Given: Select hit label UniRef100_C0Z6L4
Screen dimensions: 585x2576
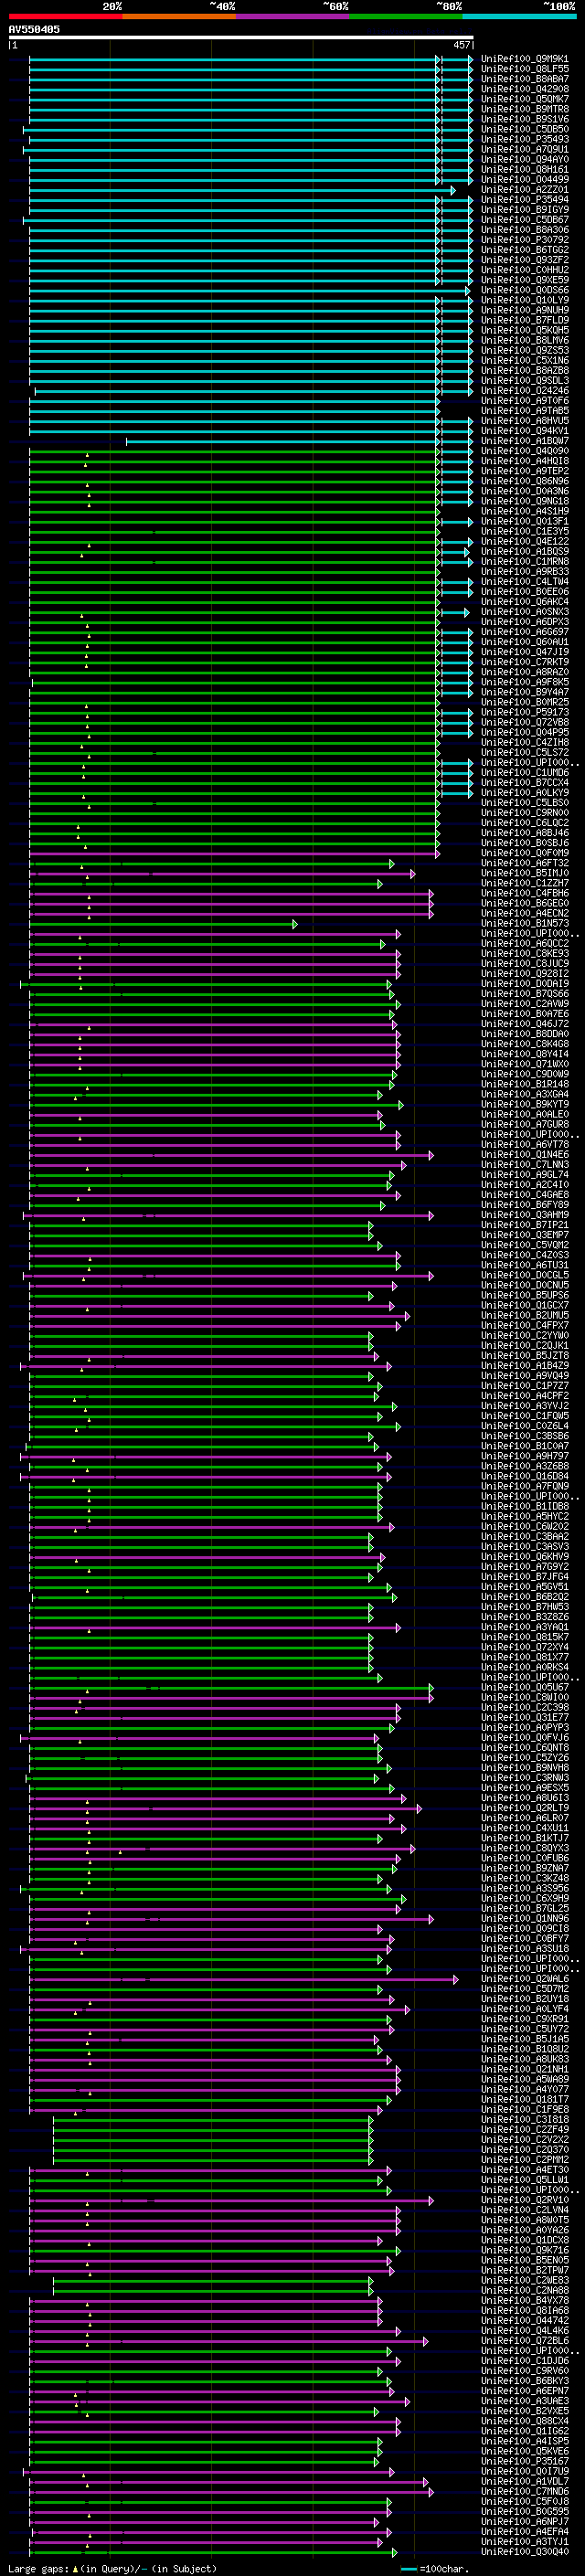Looking at the screenshot, I should click(x=524, y=1426).
